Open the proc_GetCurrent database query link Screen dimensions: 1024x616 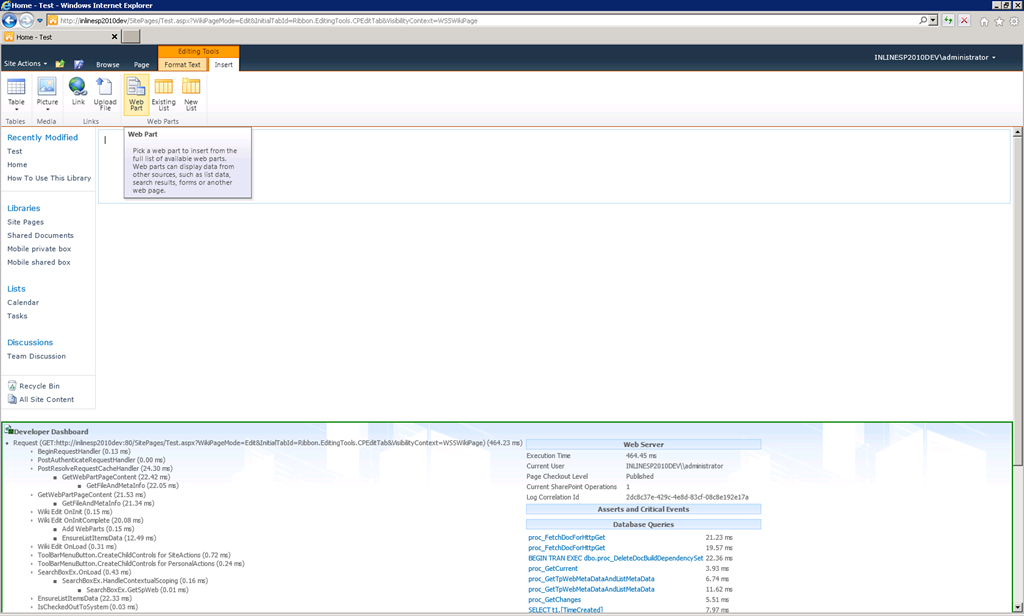point(552,568)
